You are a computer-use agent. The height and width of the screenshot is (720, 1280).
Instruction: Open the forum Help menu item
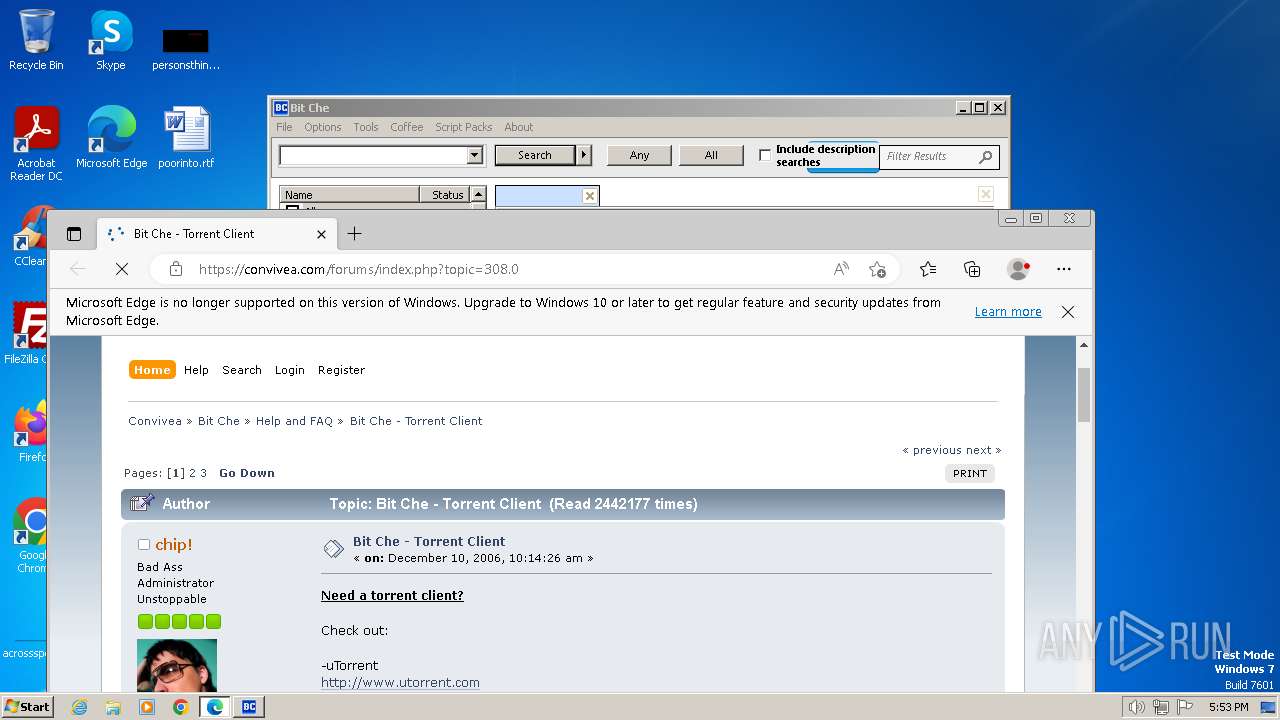point(196,370)
